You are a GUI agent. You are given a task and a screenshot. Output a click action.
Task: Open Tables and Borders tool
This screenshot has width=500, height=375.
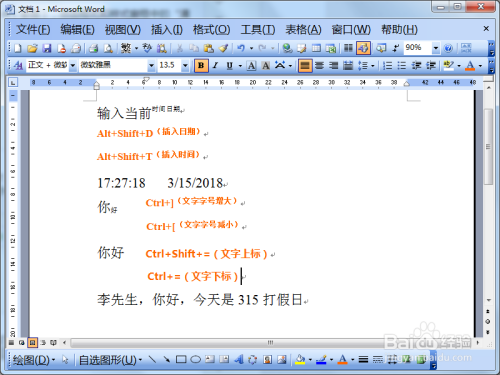click(302, 48)
